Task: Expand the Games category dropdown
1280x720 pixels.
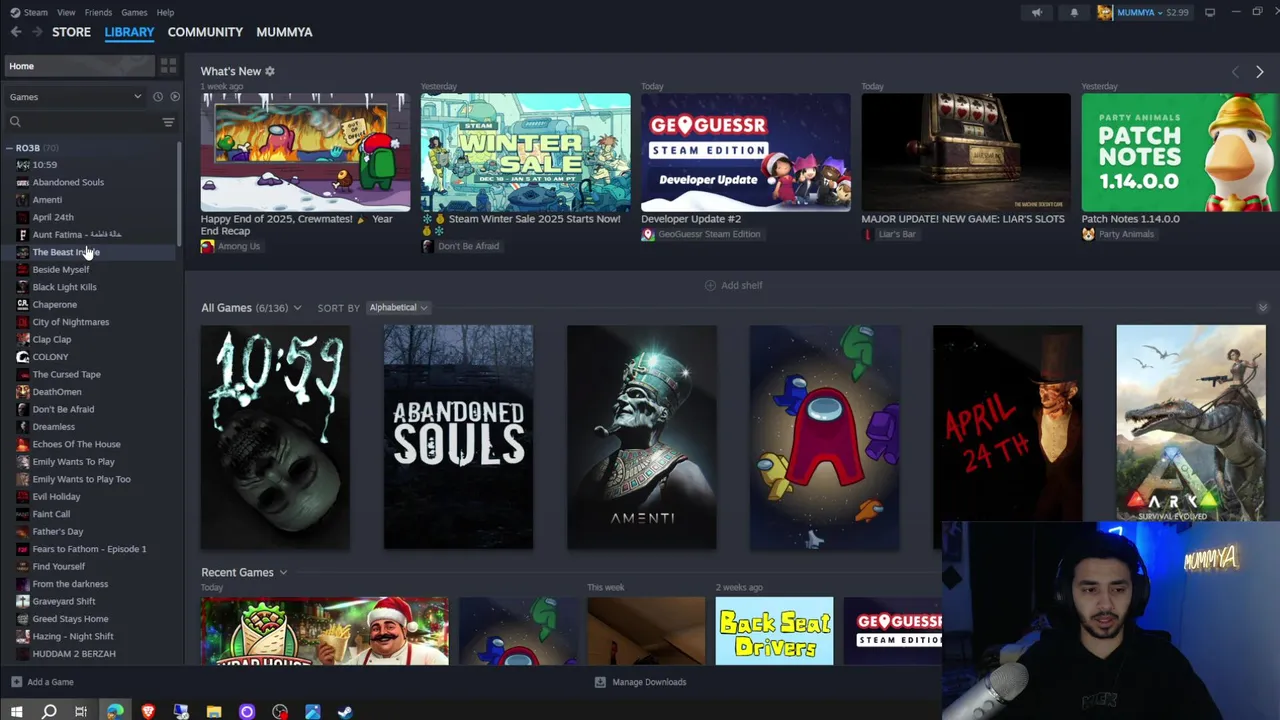Action: click(76, 97)
